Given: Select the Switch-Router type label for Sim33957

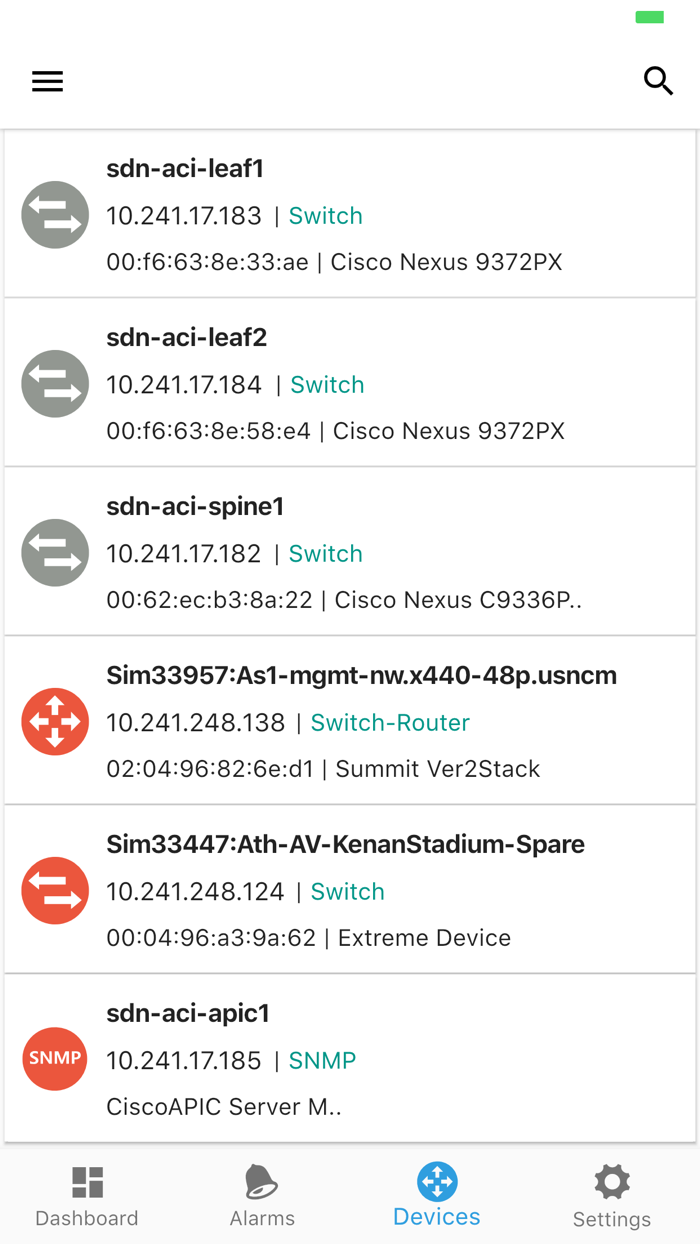Looking at the screenshot, I should click(x=390, y=723).
